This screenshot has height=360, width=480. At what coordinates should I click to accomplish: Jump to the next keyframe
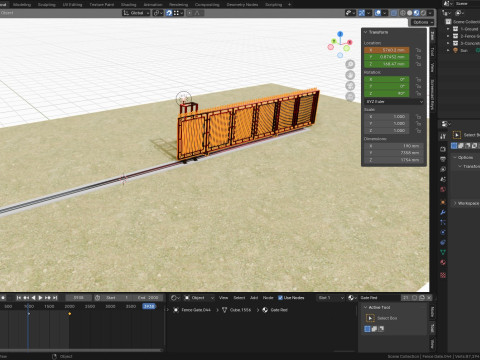click(48, 298)
